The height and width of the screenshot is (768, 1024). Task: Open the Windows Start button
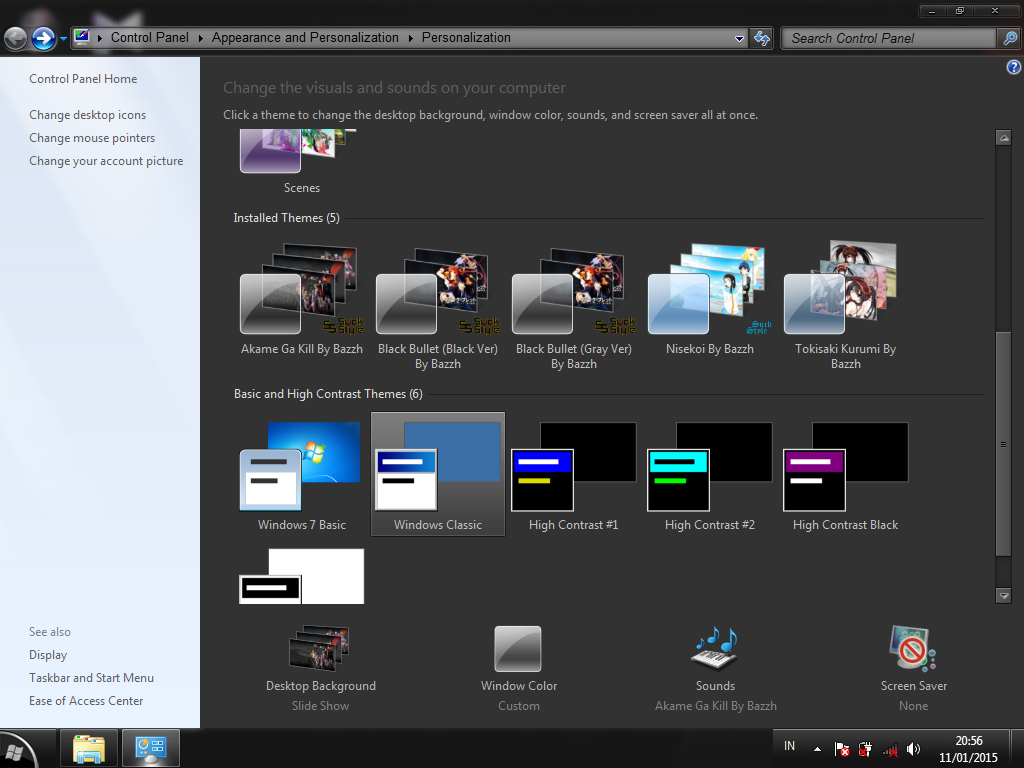(x=14, y=751)
